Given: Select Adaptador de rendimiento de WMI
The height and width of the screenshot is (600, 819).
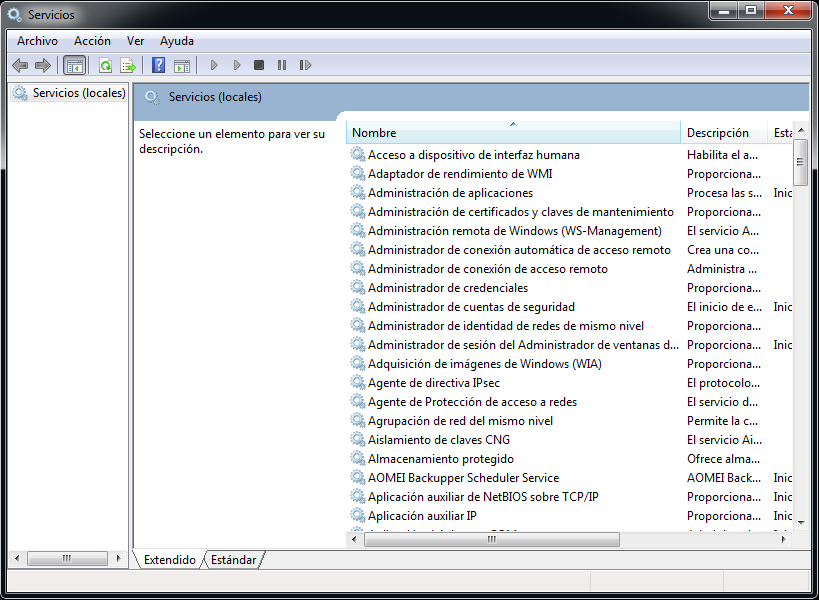Looking at the screenshot, I should [x=460, y=174].
